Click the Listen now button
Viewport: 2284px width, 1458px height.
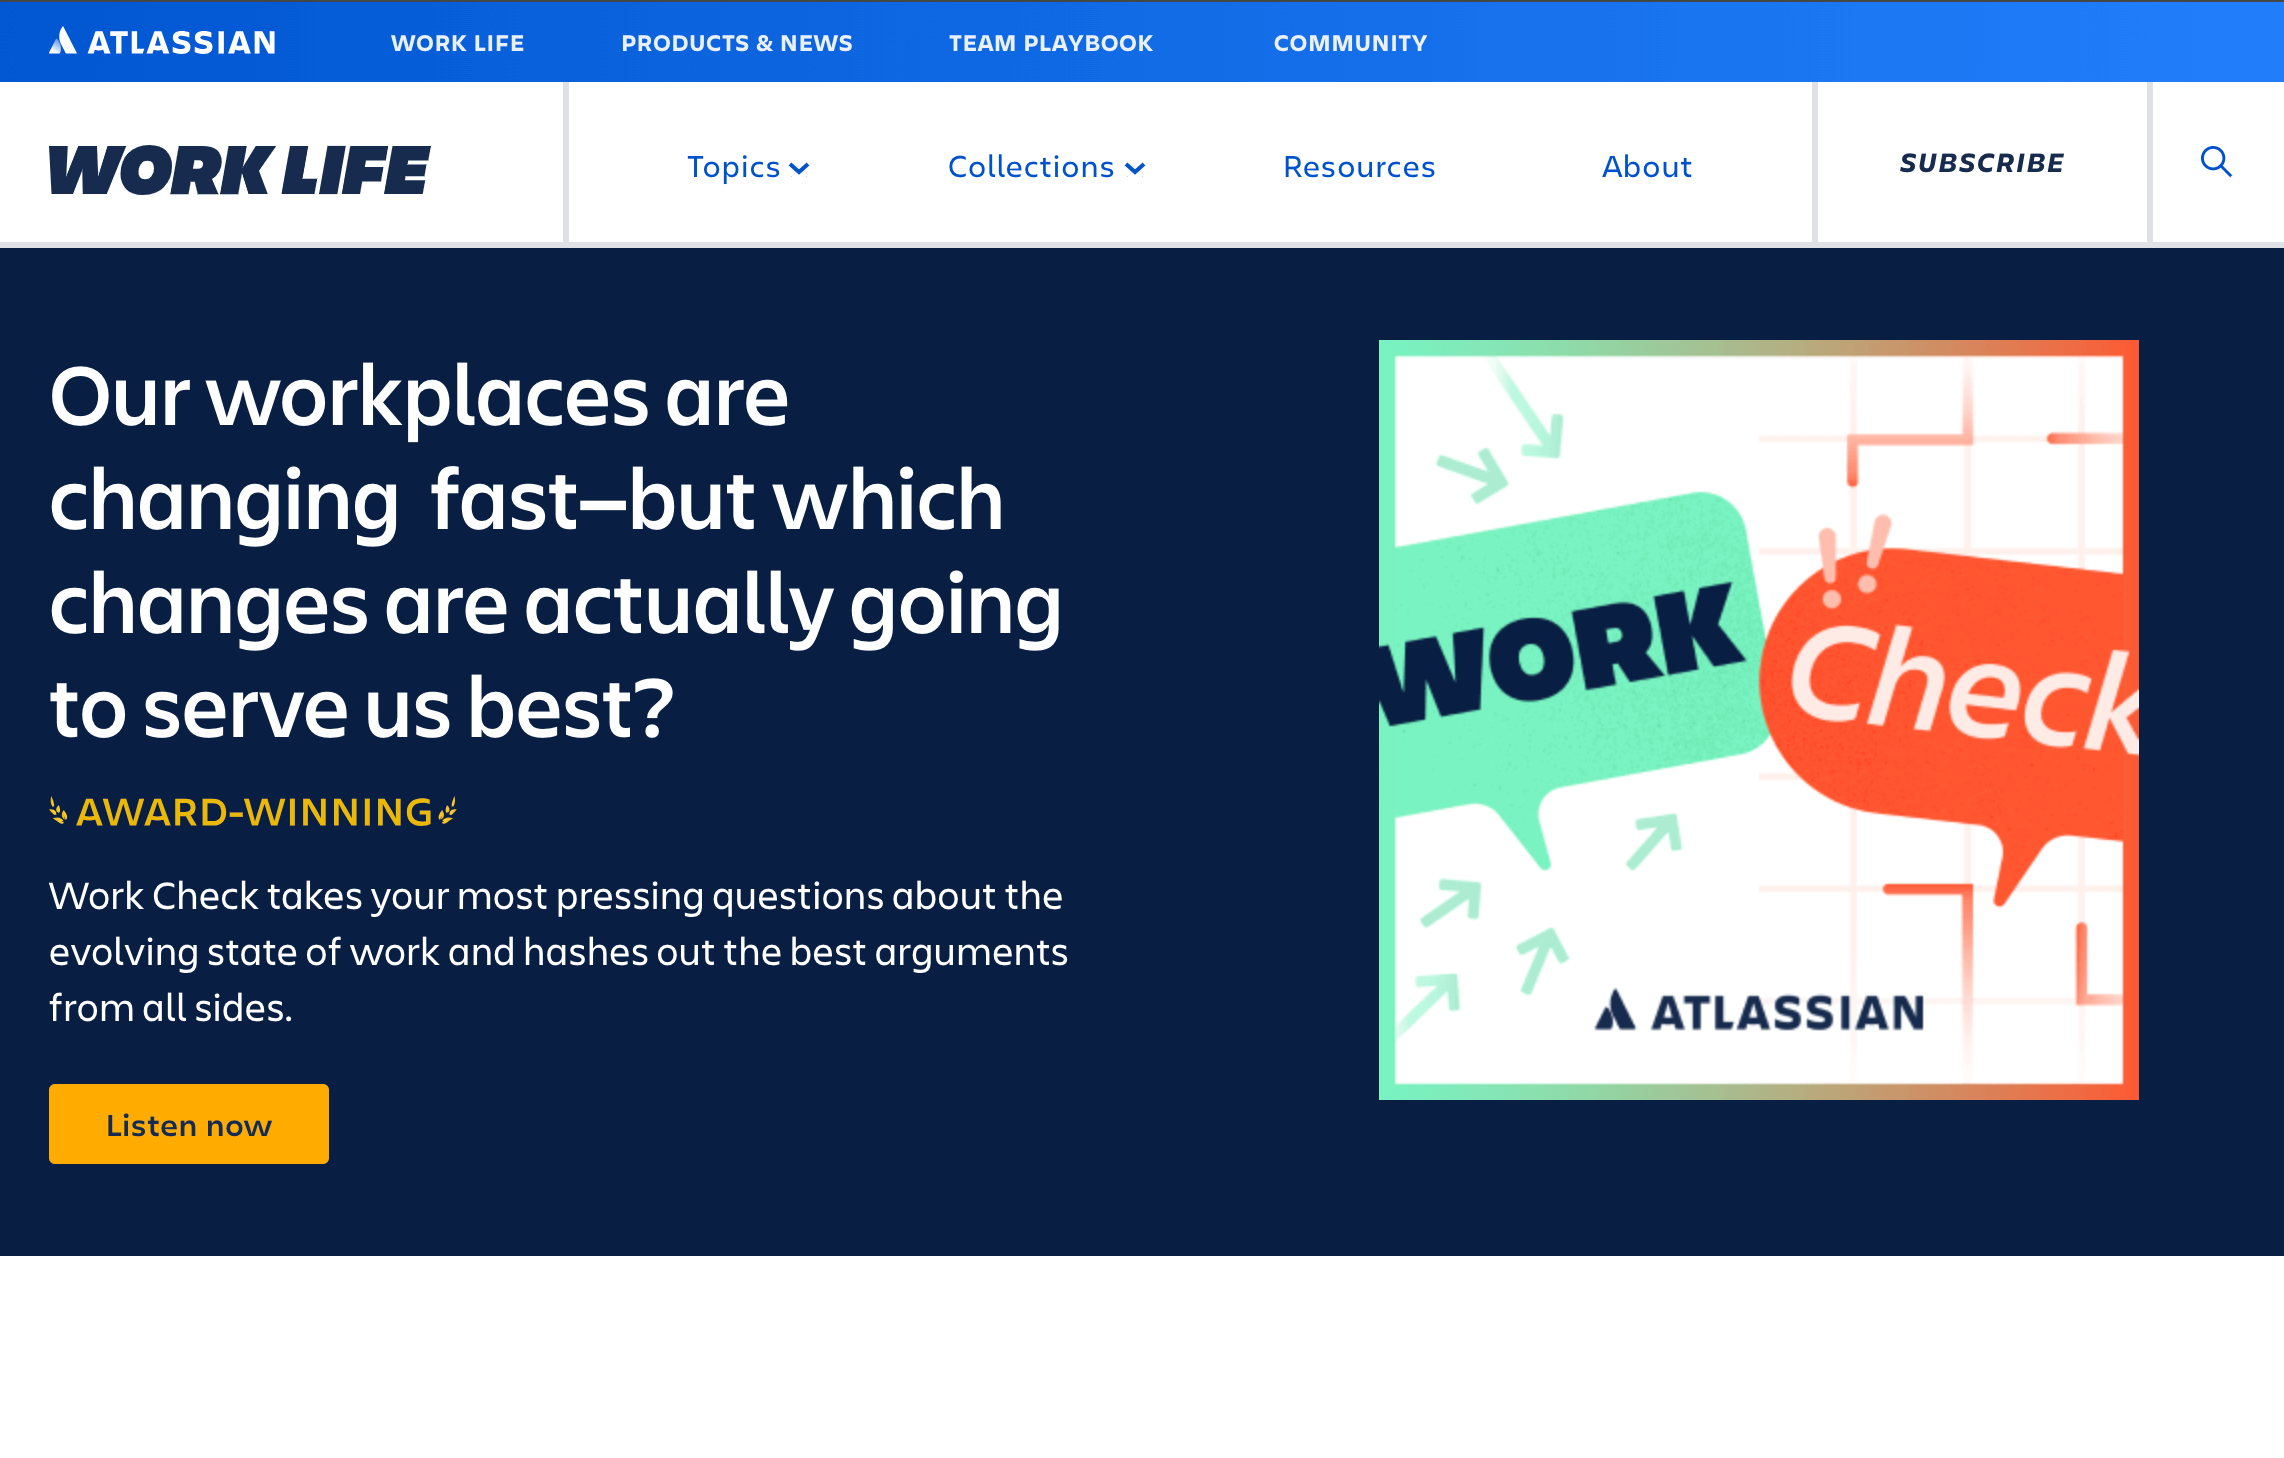tap(188, 1124)
